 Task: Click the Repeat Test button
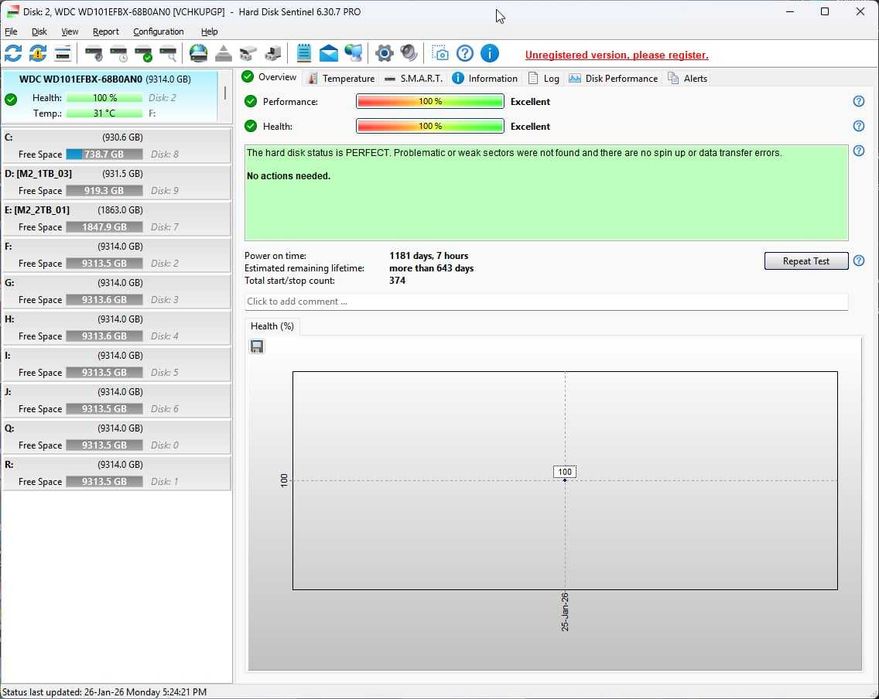(x=806, y=261)
